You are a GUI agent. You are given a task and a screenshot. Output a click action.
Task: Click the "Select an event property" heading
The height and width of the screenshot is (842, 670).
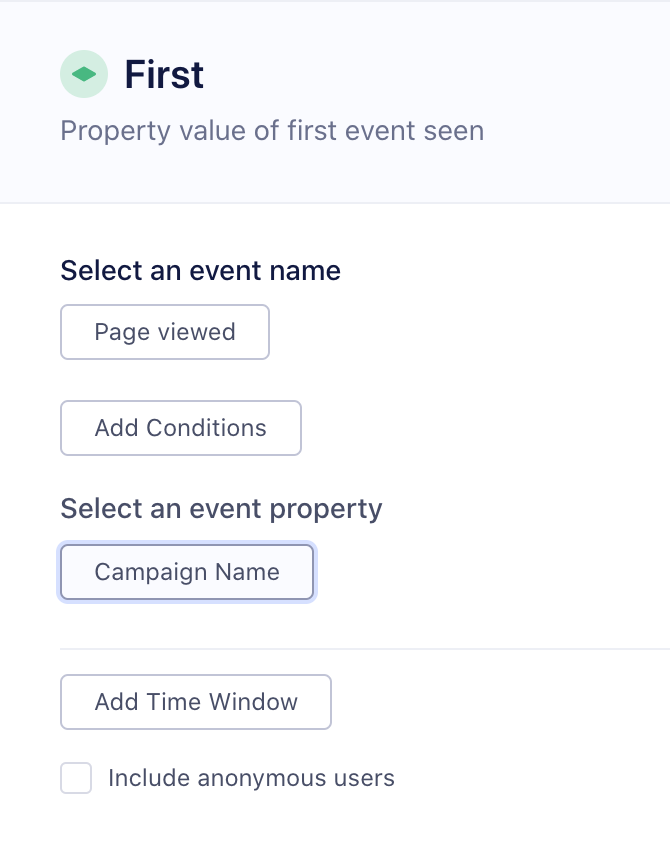coord(220,508)
